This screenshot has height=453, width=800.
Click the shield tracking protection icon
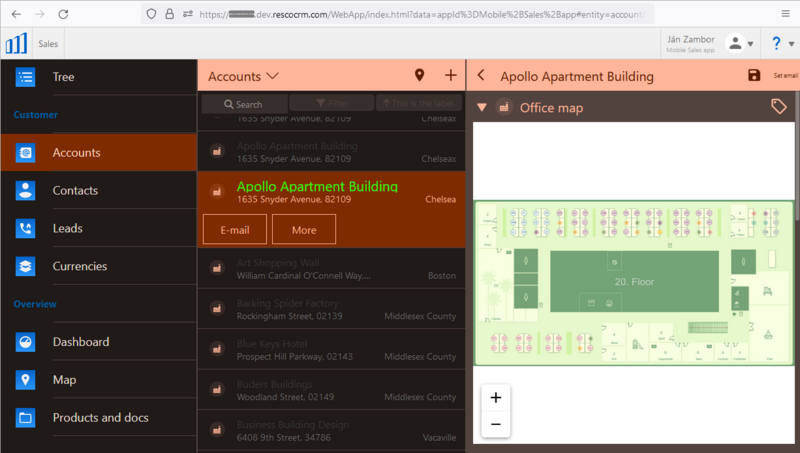point(151,14)
